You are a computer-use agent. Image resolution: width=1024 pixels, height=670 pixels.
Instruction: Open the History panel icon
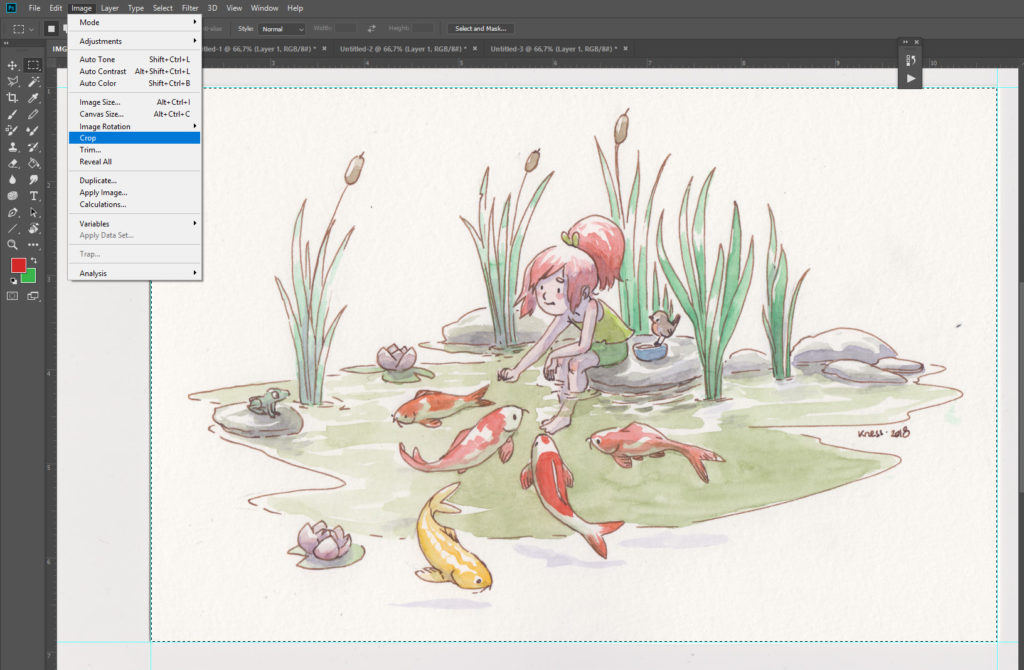(x=910, y=60)
